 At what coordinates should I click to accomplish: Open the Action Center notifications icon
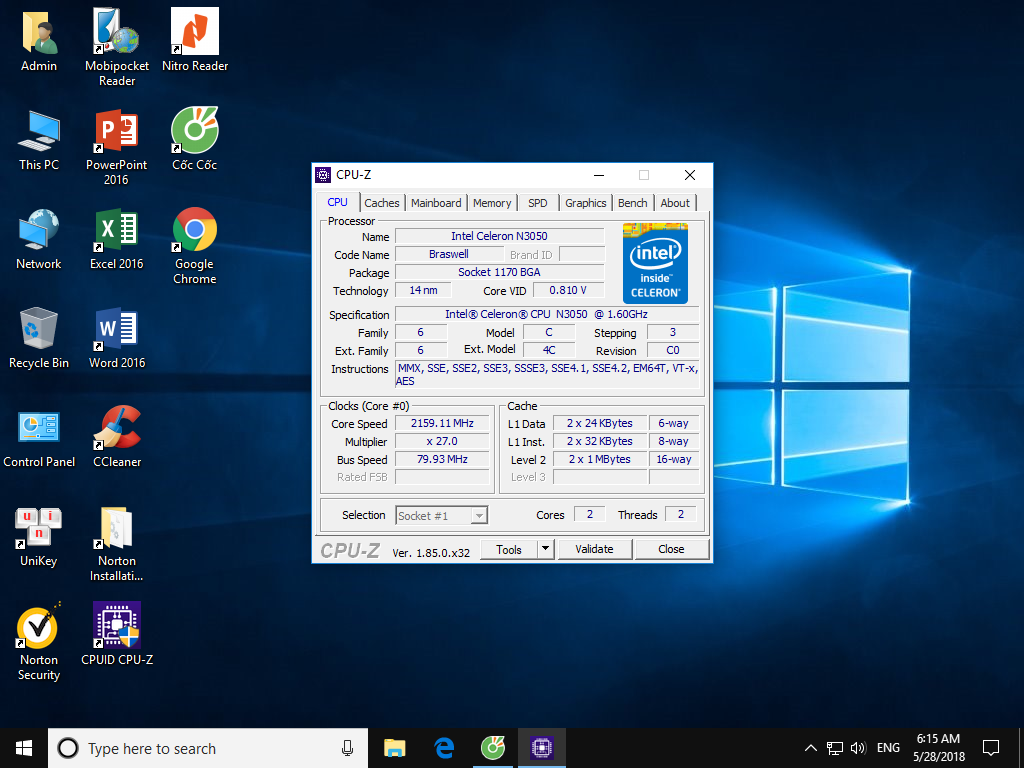pos(991,748)
